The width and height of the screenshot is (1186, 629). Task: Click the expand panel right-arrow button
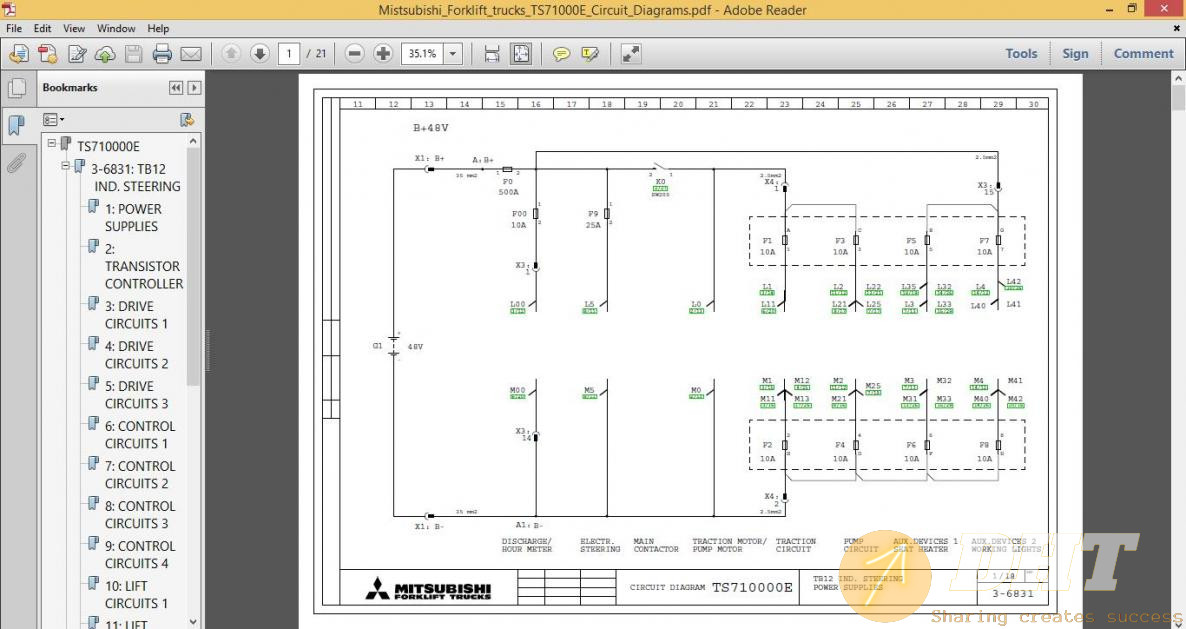194,88
